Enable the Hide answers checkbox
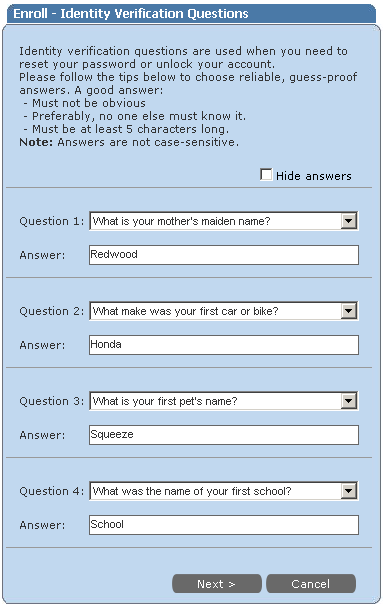383x605 pixels. click(266, 175)
